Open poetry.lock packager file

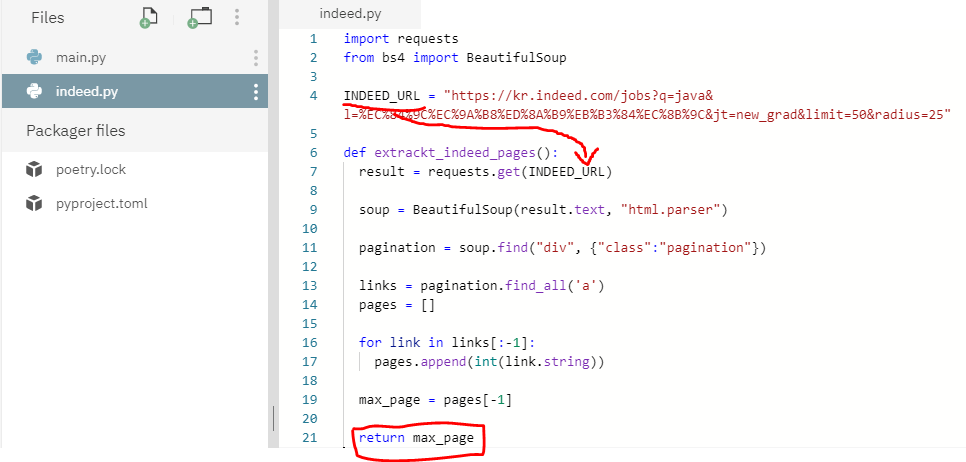(91, 169)
